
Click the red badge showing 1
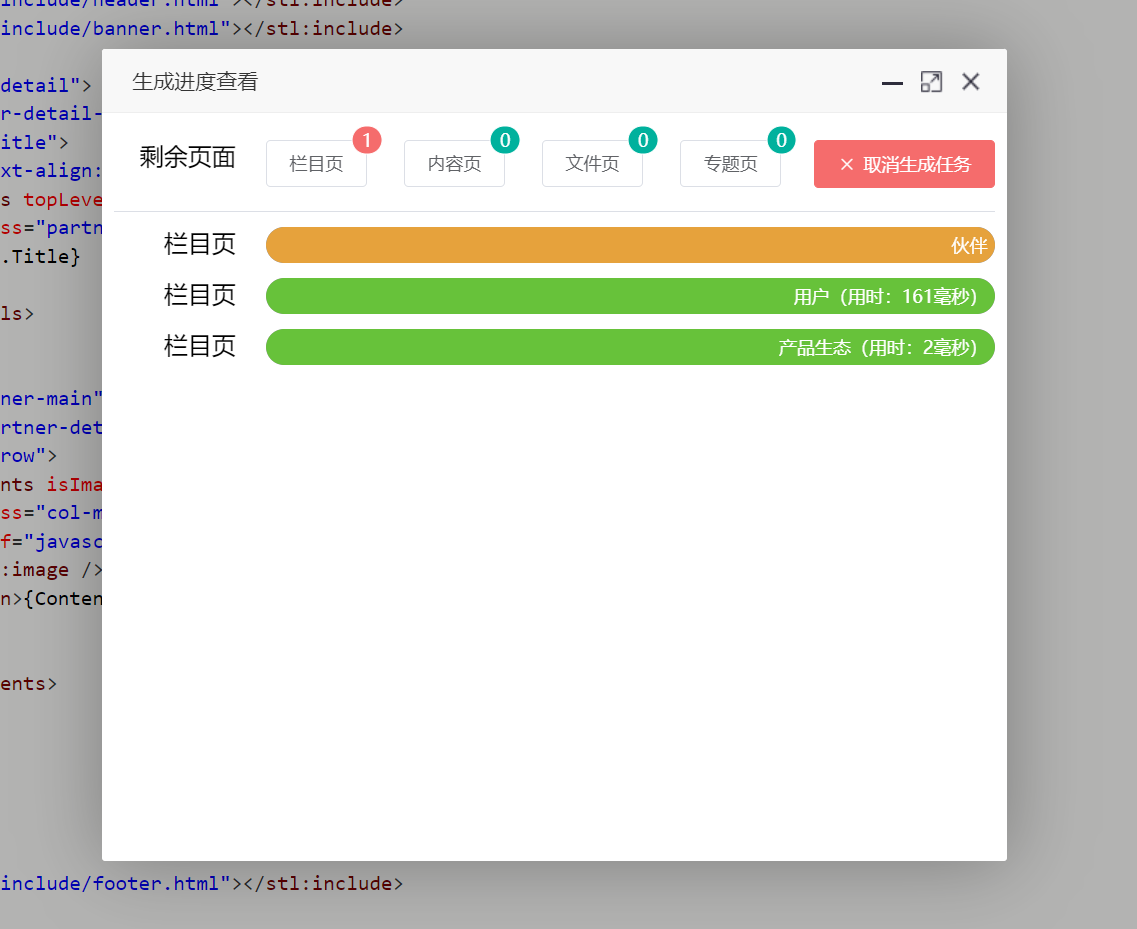pos(367,140)
